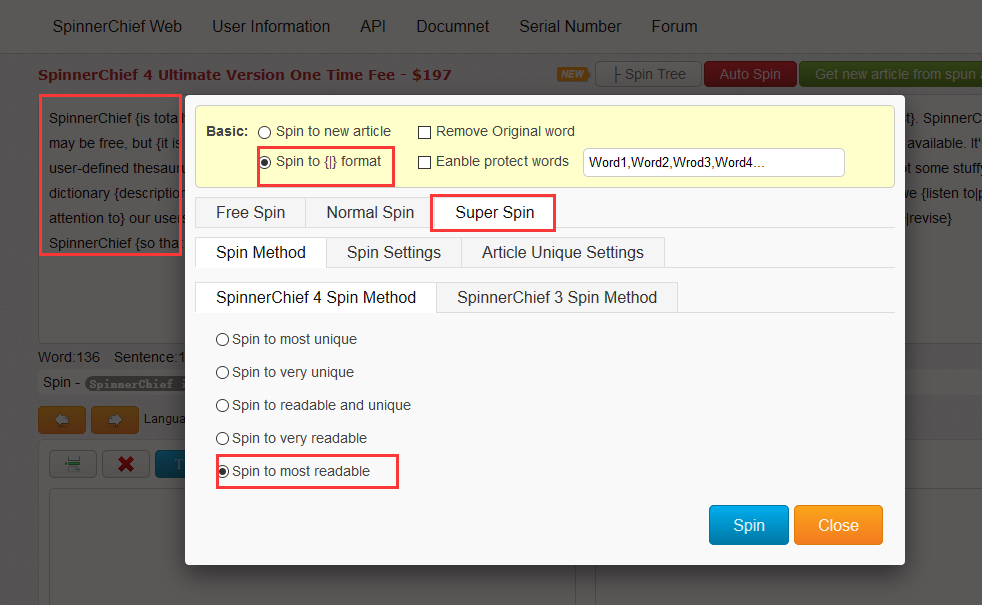Image resolution: width=982 pixels, height=605 pixels.
Task: Click the red X delete icon
Action: click(126, 464)
